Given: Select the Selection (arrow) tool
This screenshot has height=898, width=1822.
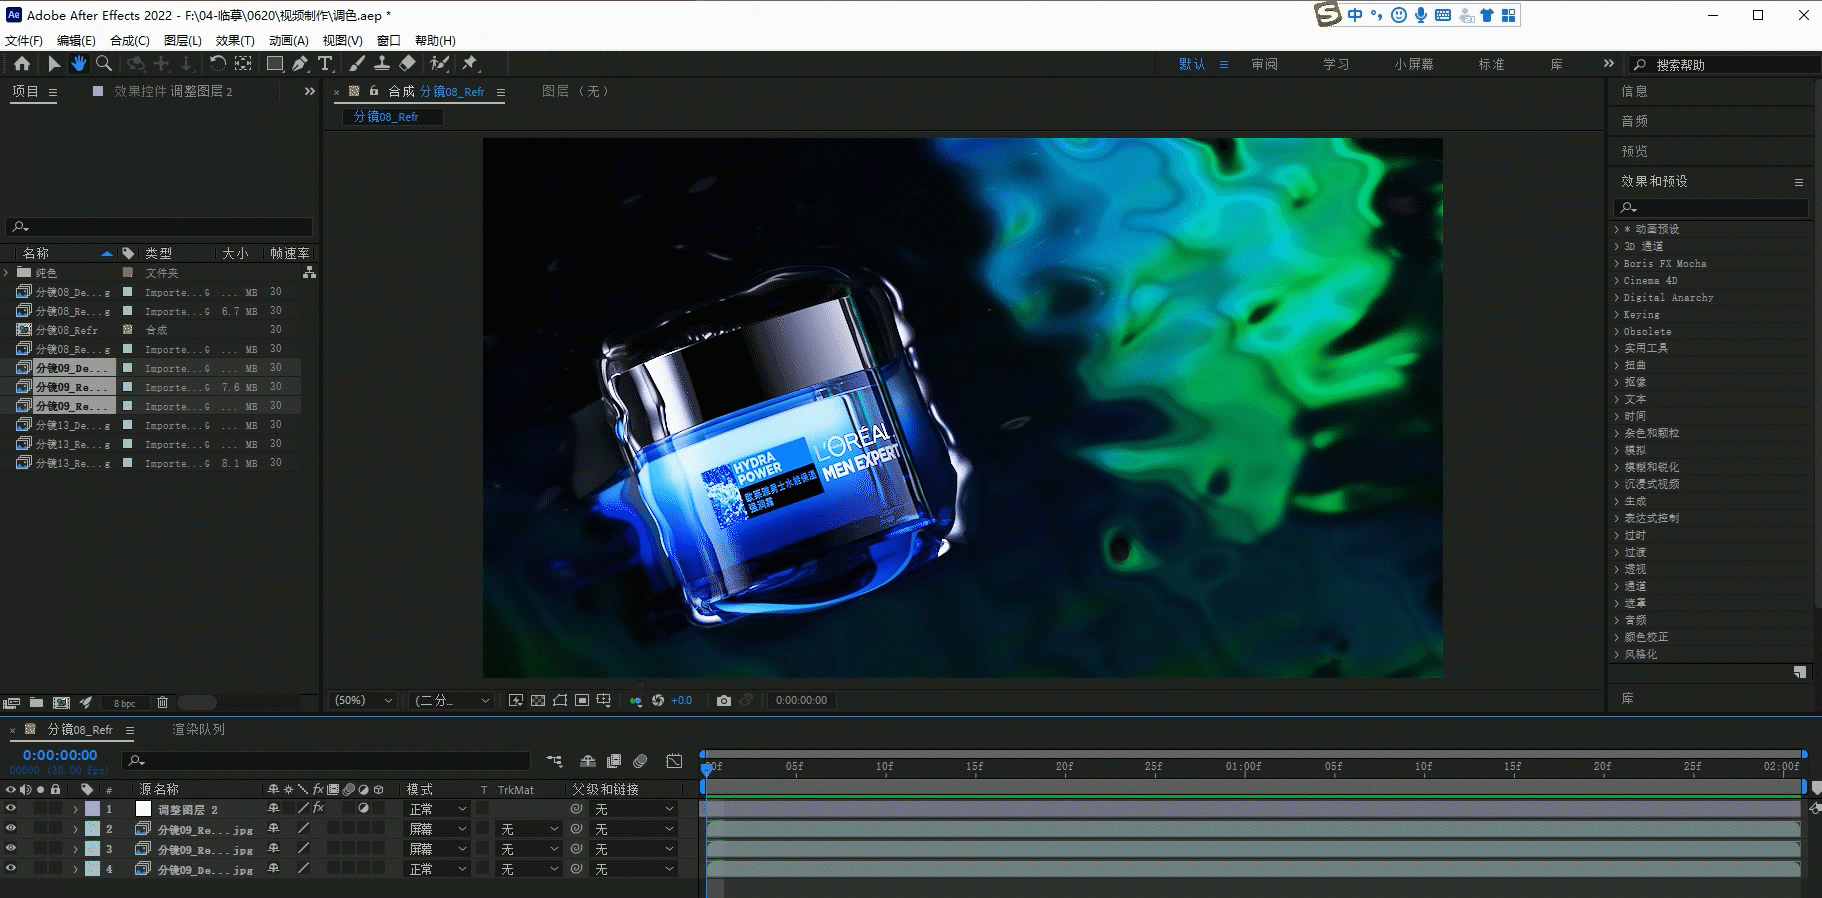Looking at the screenshot, I should (54, 63).
